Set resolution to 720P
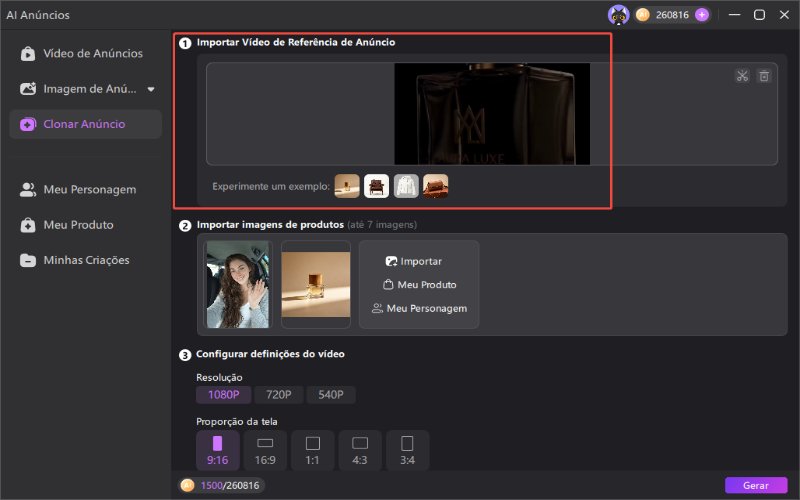The image size is (800, 500). (x=279, y=394)
